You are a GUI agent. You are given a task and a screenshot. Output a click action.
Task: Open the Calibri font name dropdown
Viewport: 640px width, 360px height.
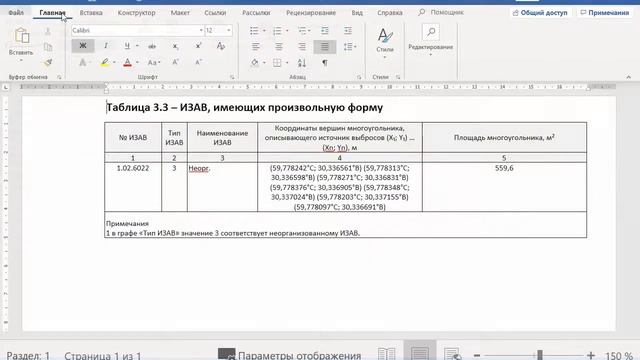click(201, 31)
